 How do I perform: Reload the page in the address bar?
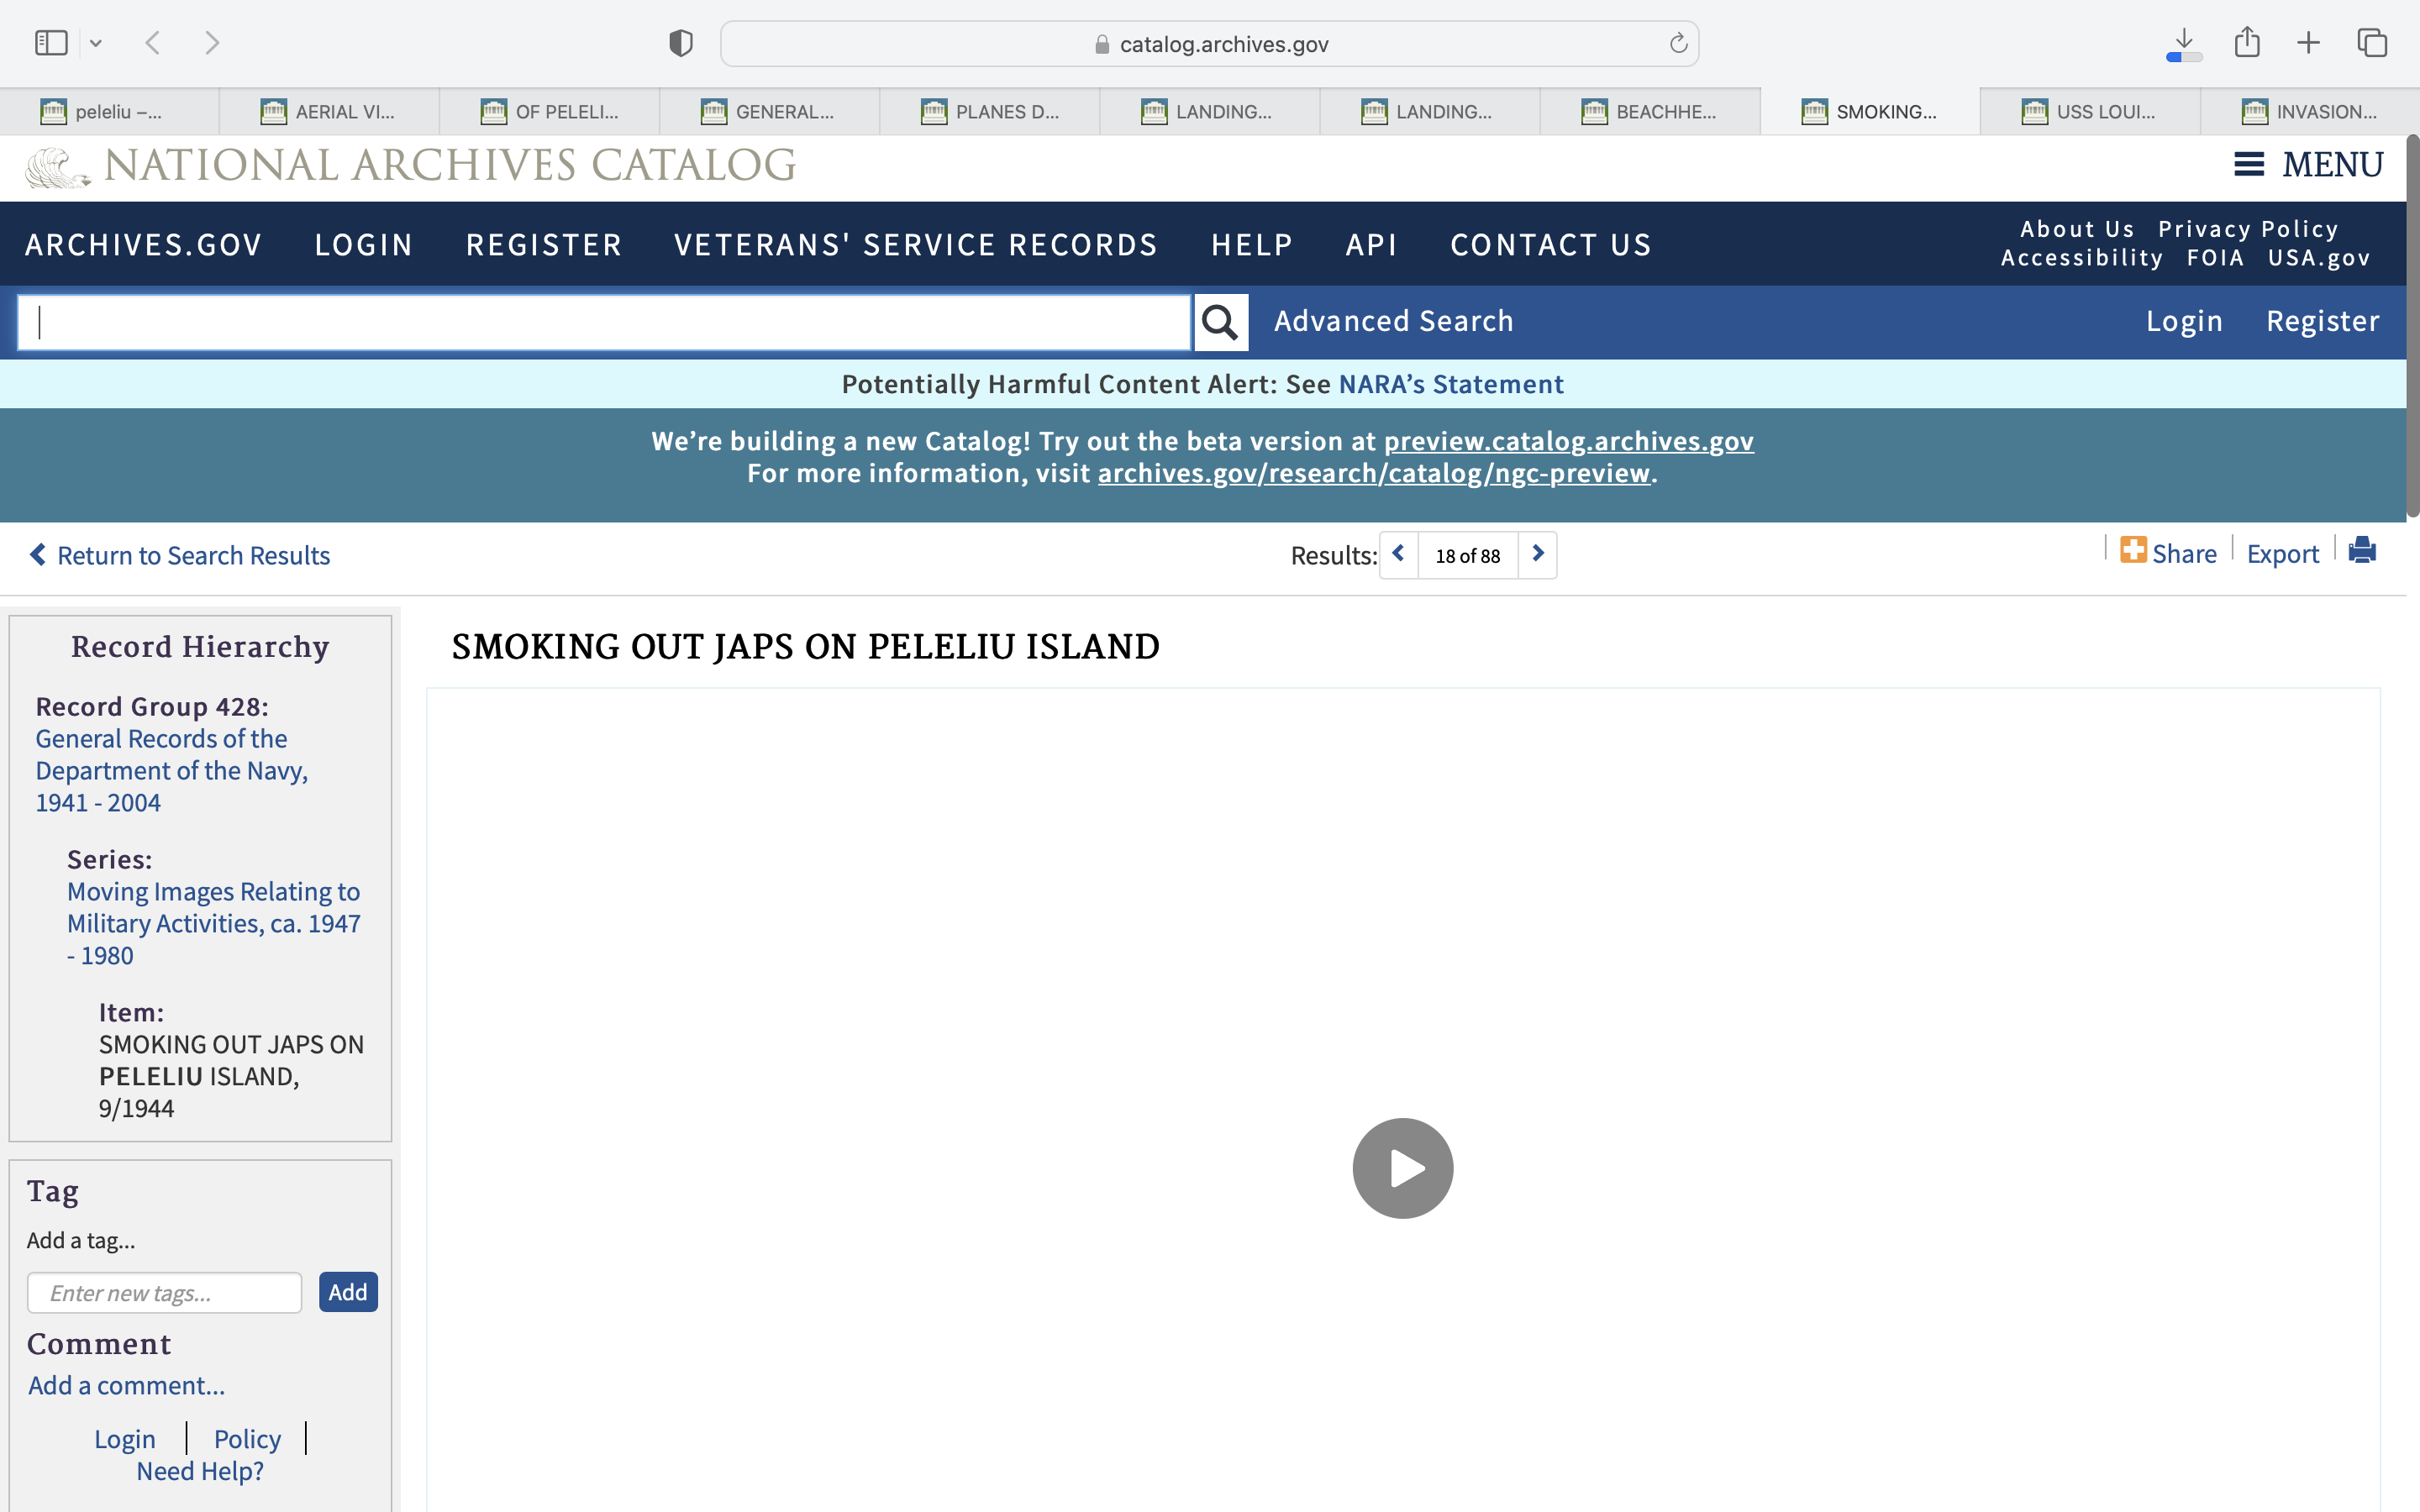click(x=1678, y=44)
